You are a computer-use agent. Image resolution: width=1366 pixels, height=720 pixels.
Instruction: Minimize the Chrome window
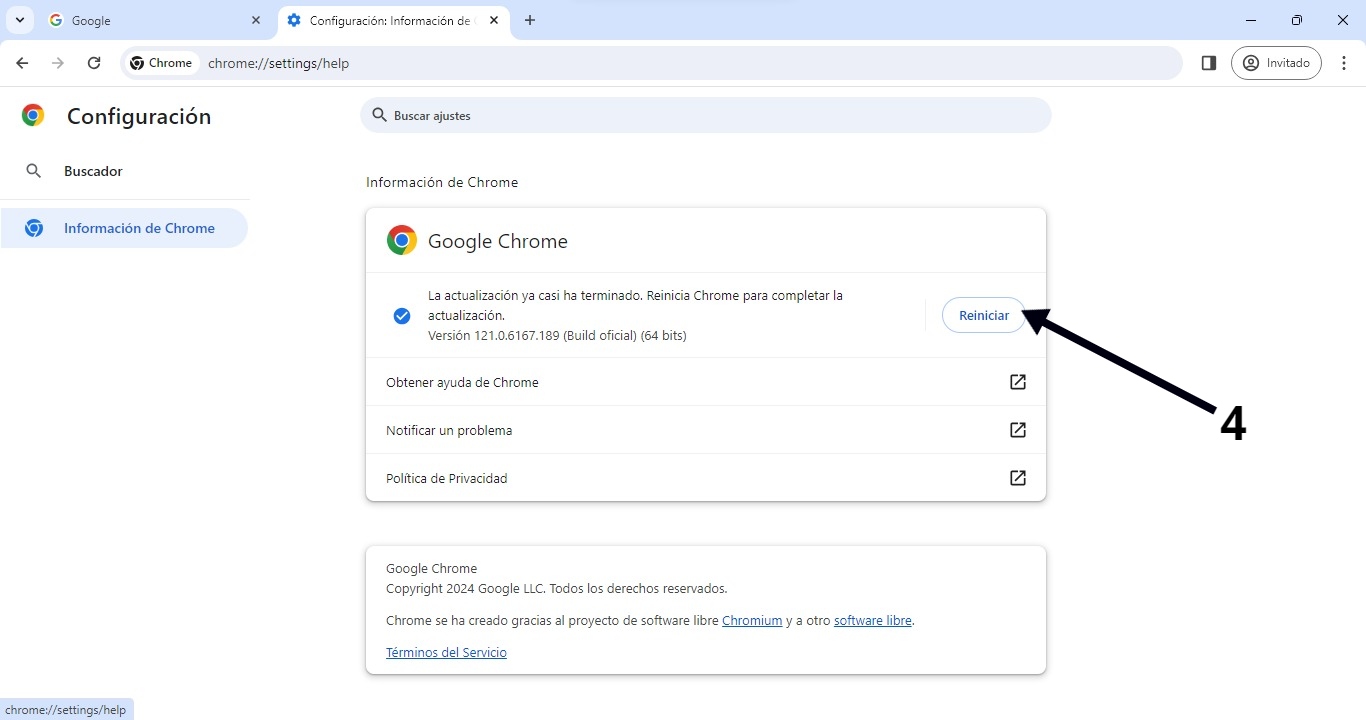pos(1251,20)
